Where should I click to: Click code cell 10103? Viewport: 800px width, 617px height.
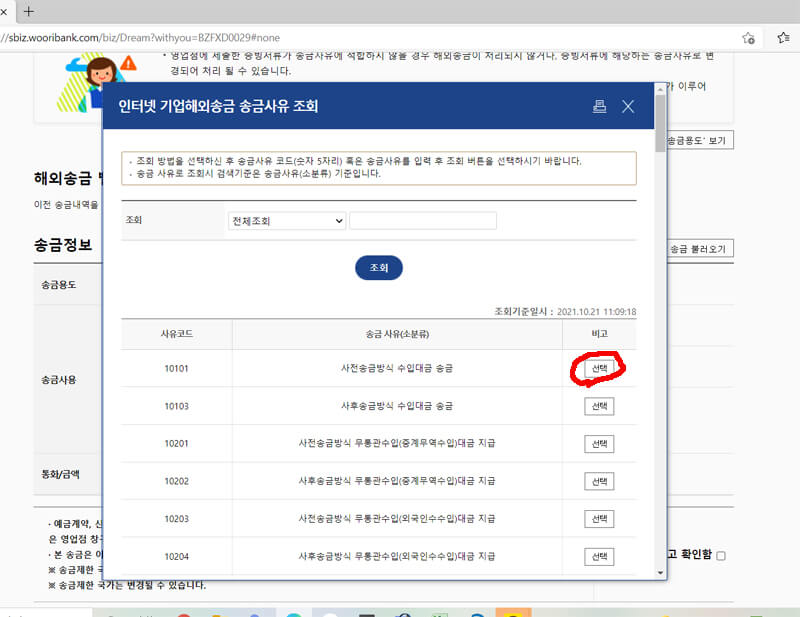pos(177,406)
